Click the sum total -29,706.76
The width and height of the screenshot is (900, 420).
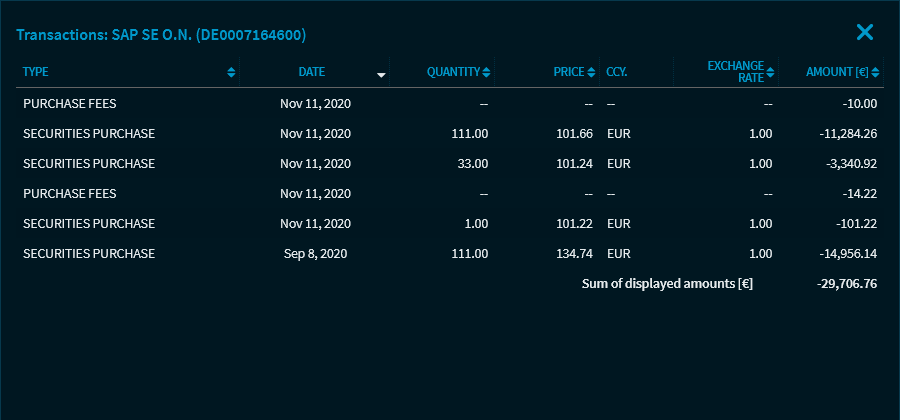pyautogui.click(x=846, y=284)
